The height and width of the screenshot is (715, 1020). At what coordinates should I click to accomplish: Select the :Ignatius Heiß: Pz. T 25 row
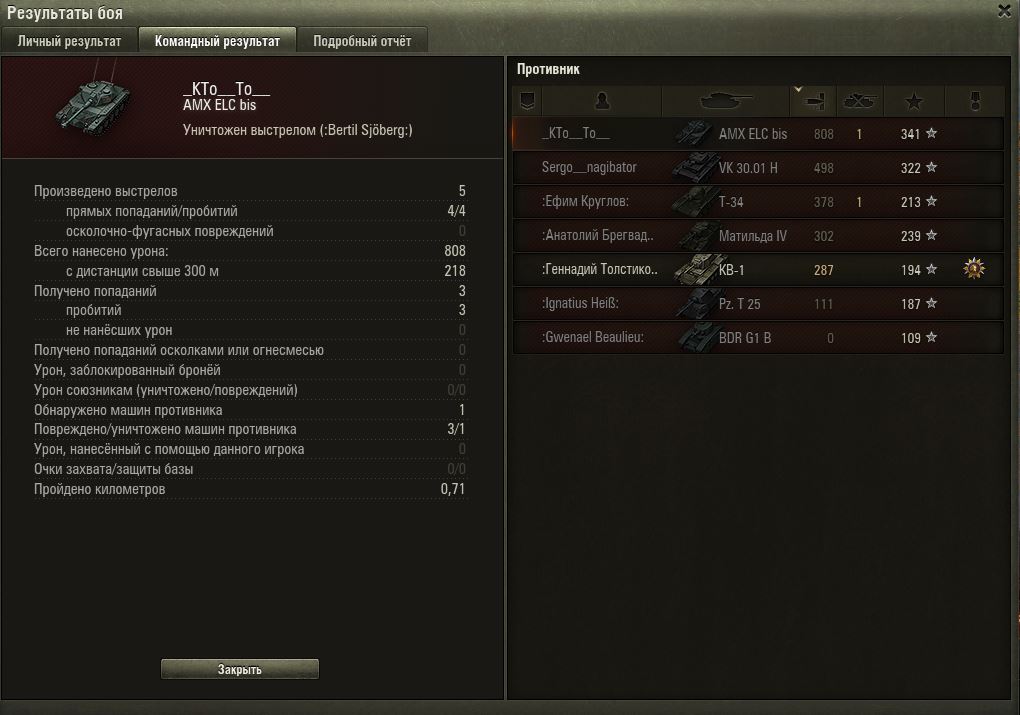pos(758,304)
